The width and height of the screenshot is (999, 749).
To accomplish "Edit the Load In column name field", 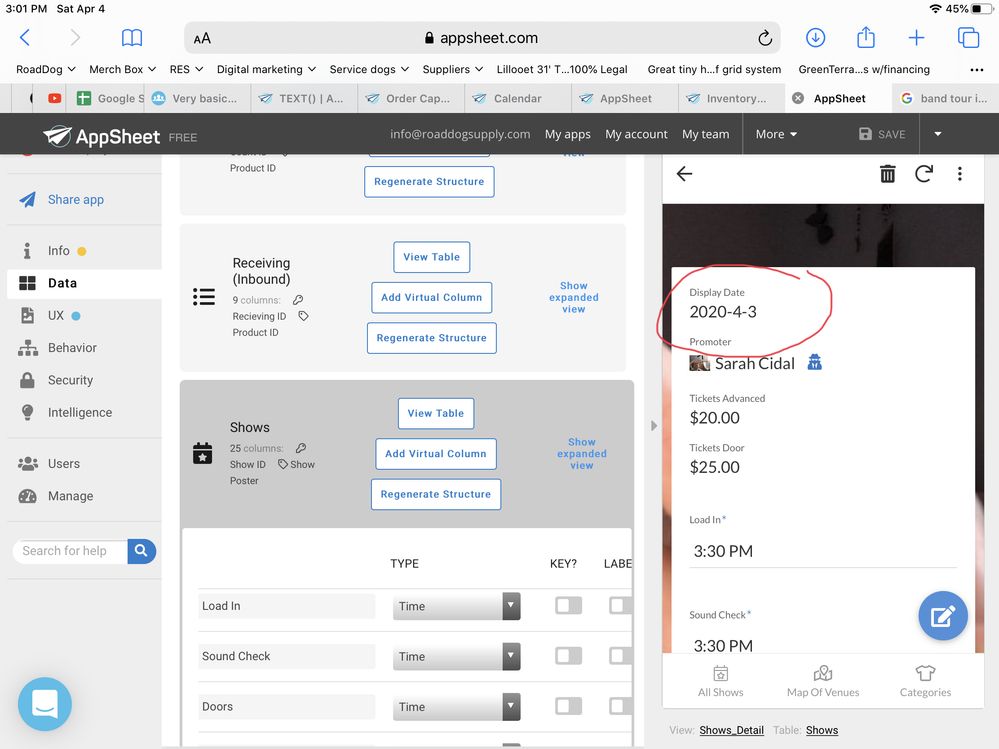I will 286,606.
